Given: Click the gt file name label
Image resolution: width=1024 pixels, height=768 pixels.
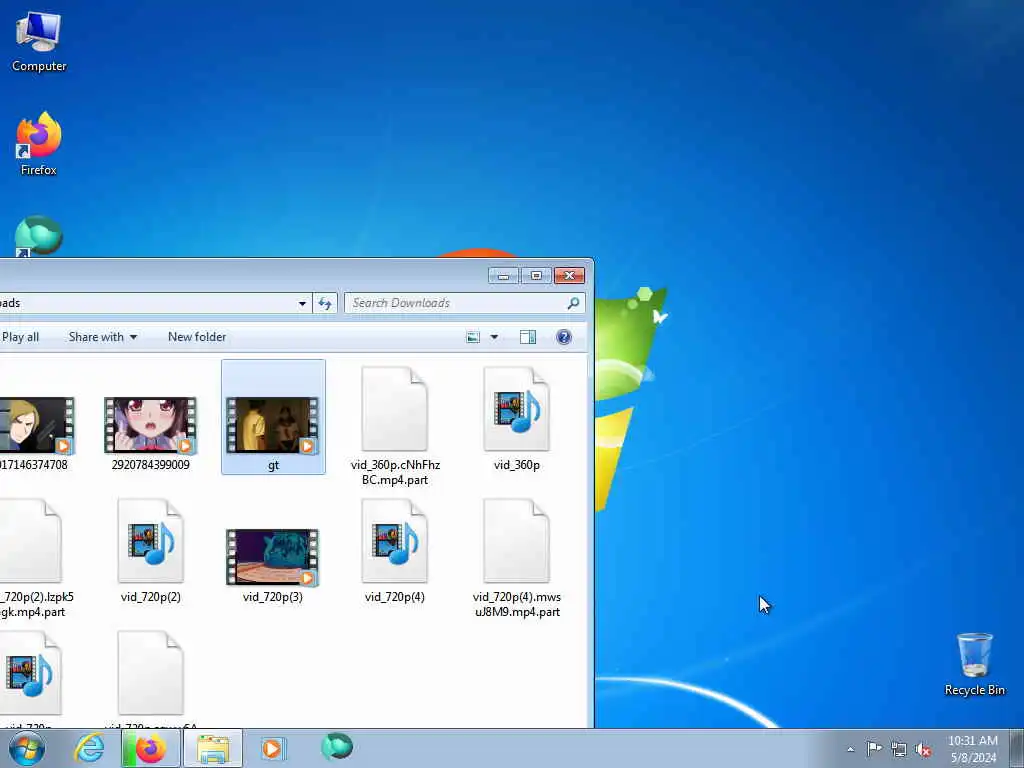Looking at the screenshot, I should (273, 465).
